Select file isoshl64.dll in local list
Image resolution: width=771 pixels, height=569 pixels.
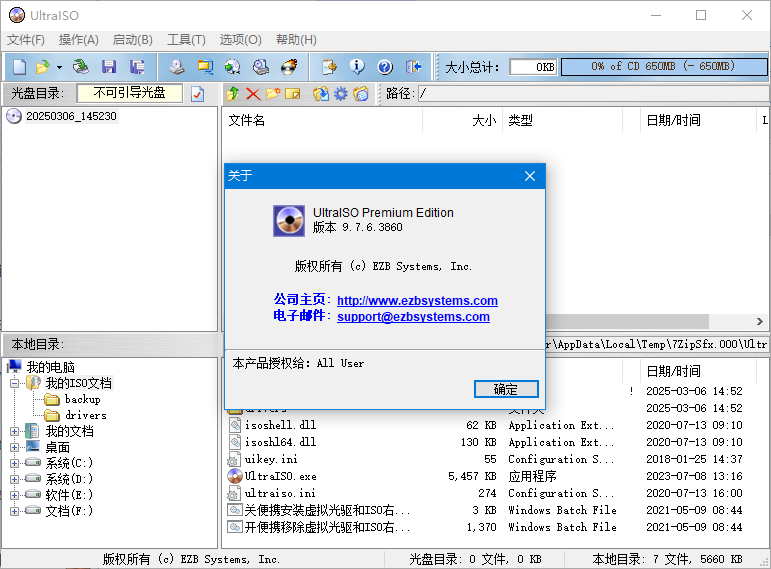point(280,442)
